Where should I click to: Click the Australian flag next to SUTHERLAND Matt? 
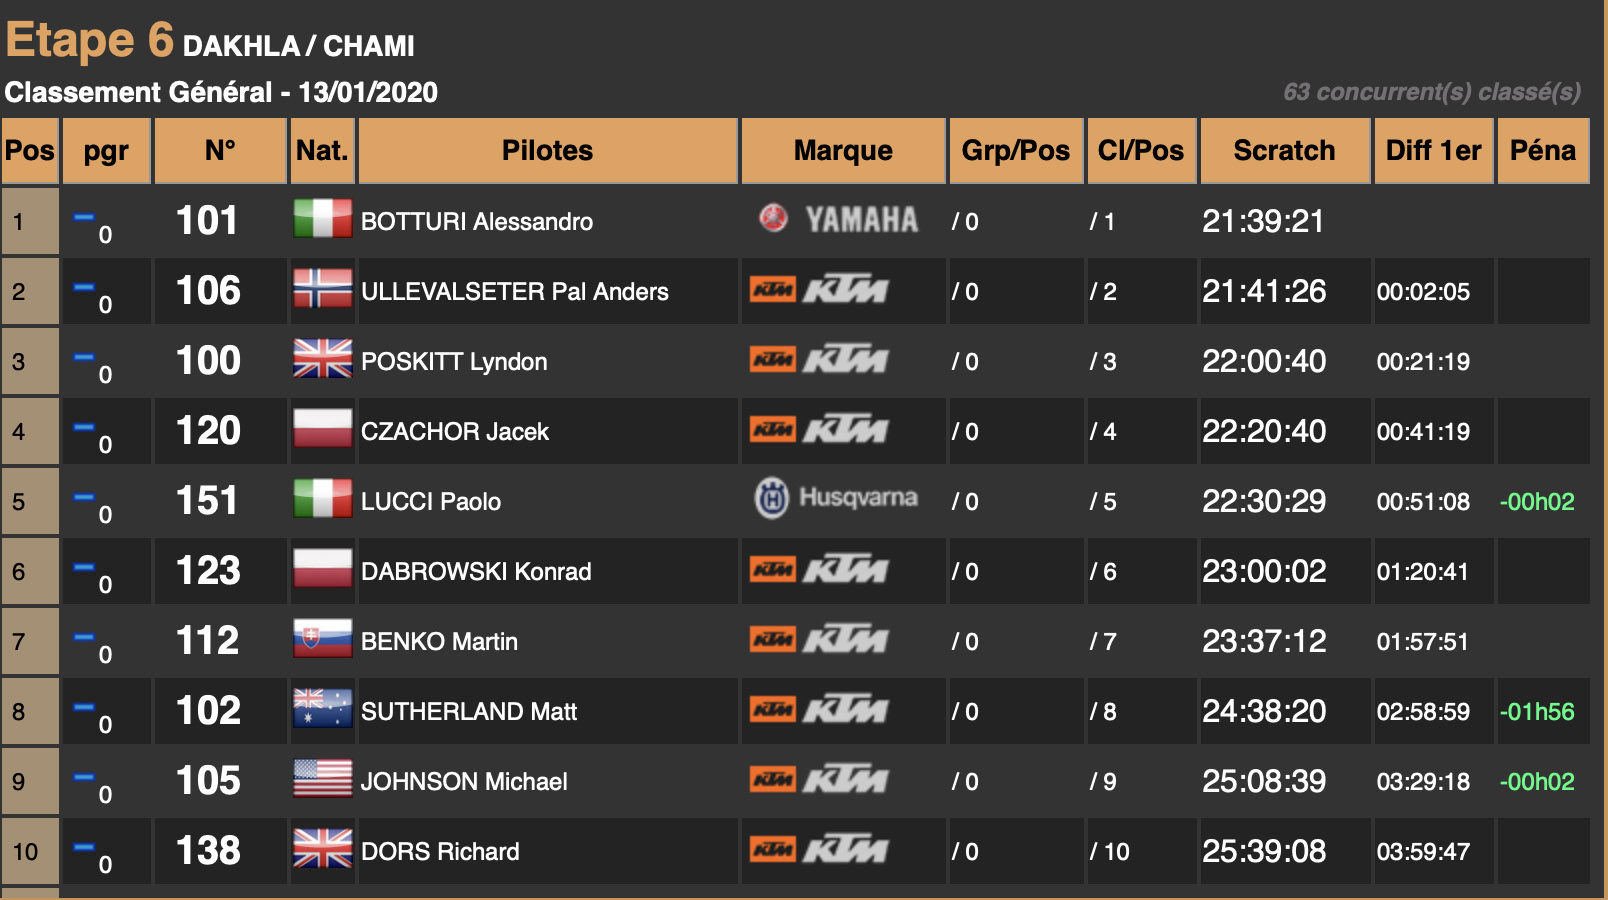coord(322,709)
